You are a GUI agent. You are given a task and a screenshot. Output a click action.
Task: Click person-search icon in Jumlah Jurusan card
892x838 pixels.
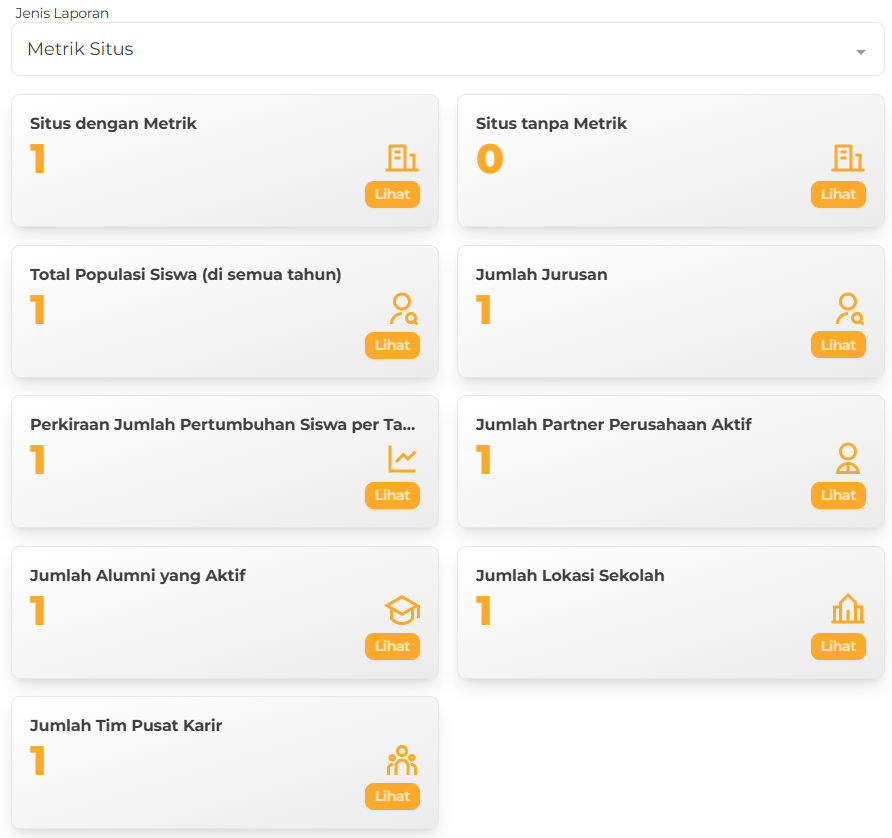848,308
